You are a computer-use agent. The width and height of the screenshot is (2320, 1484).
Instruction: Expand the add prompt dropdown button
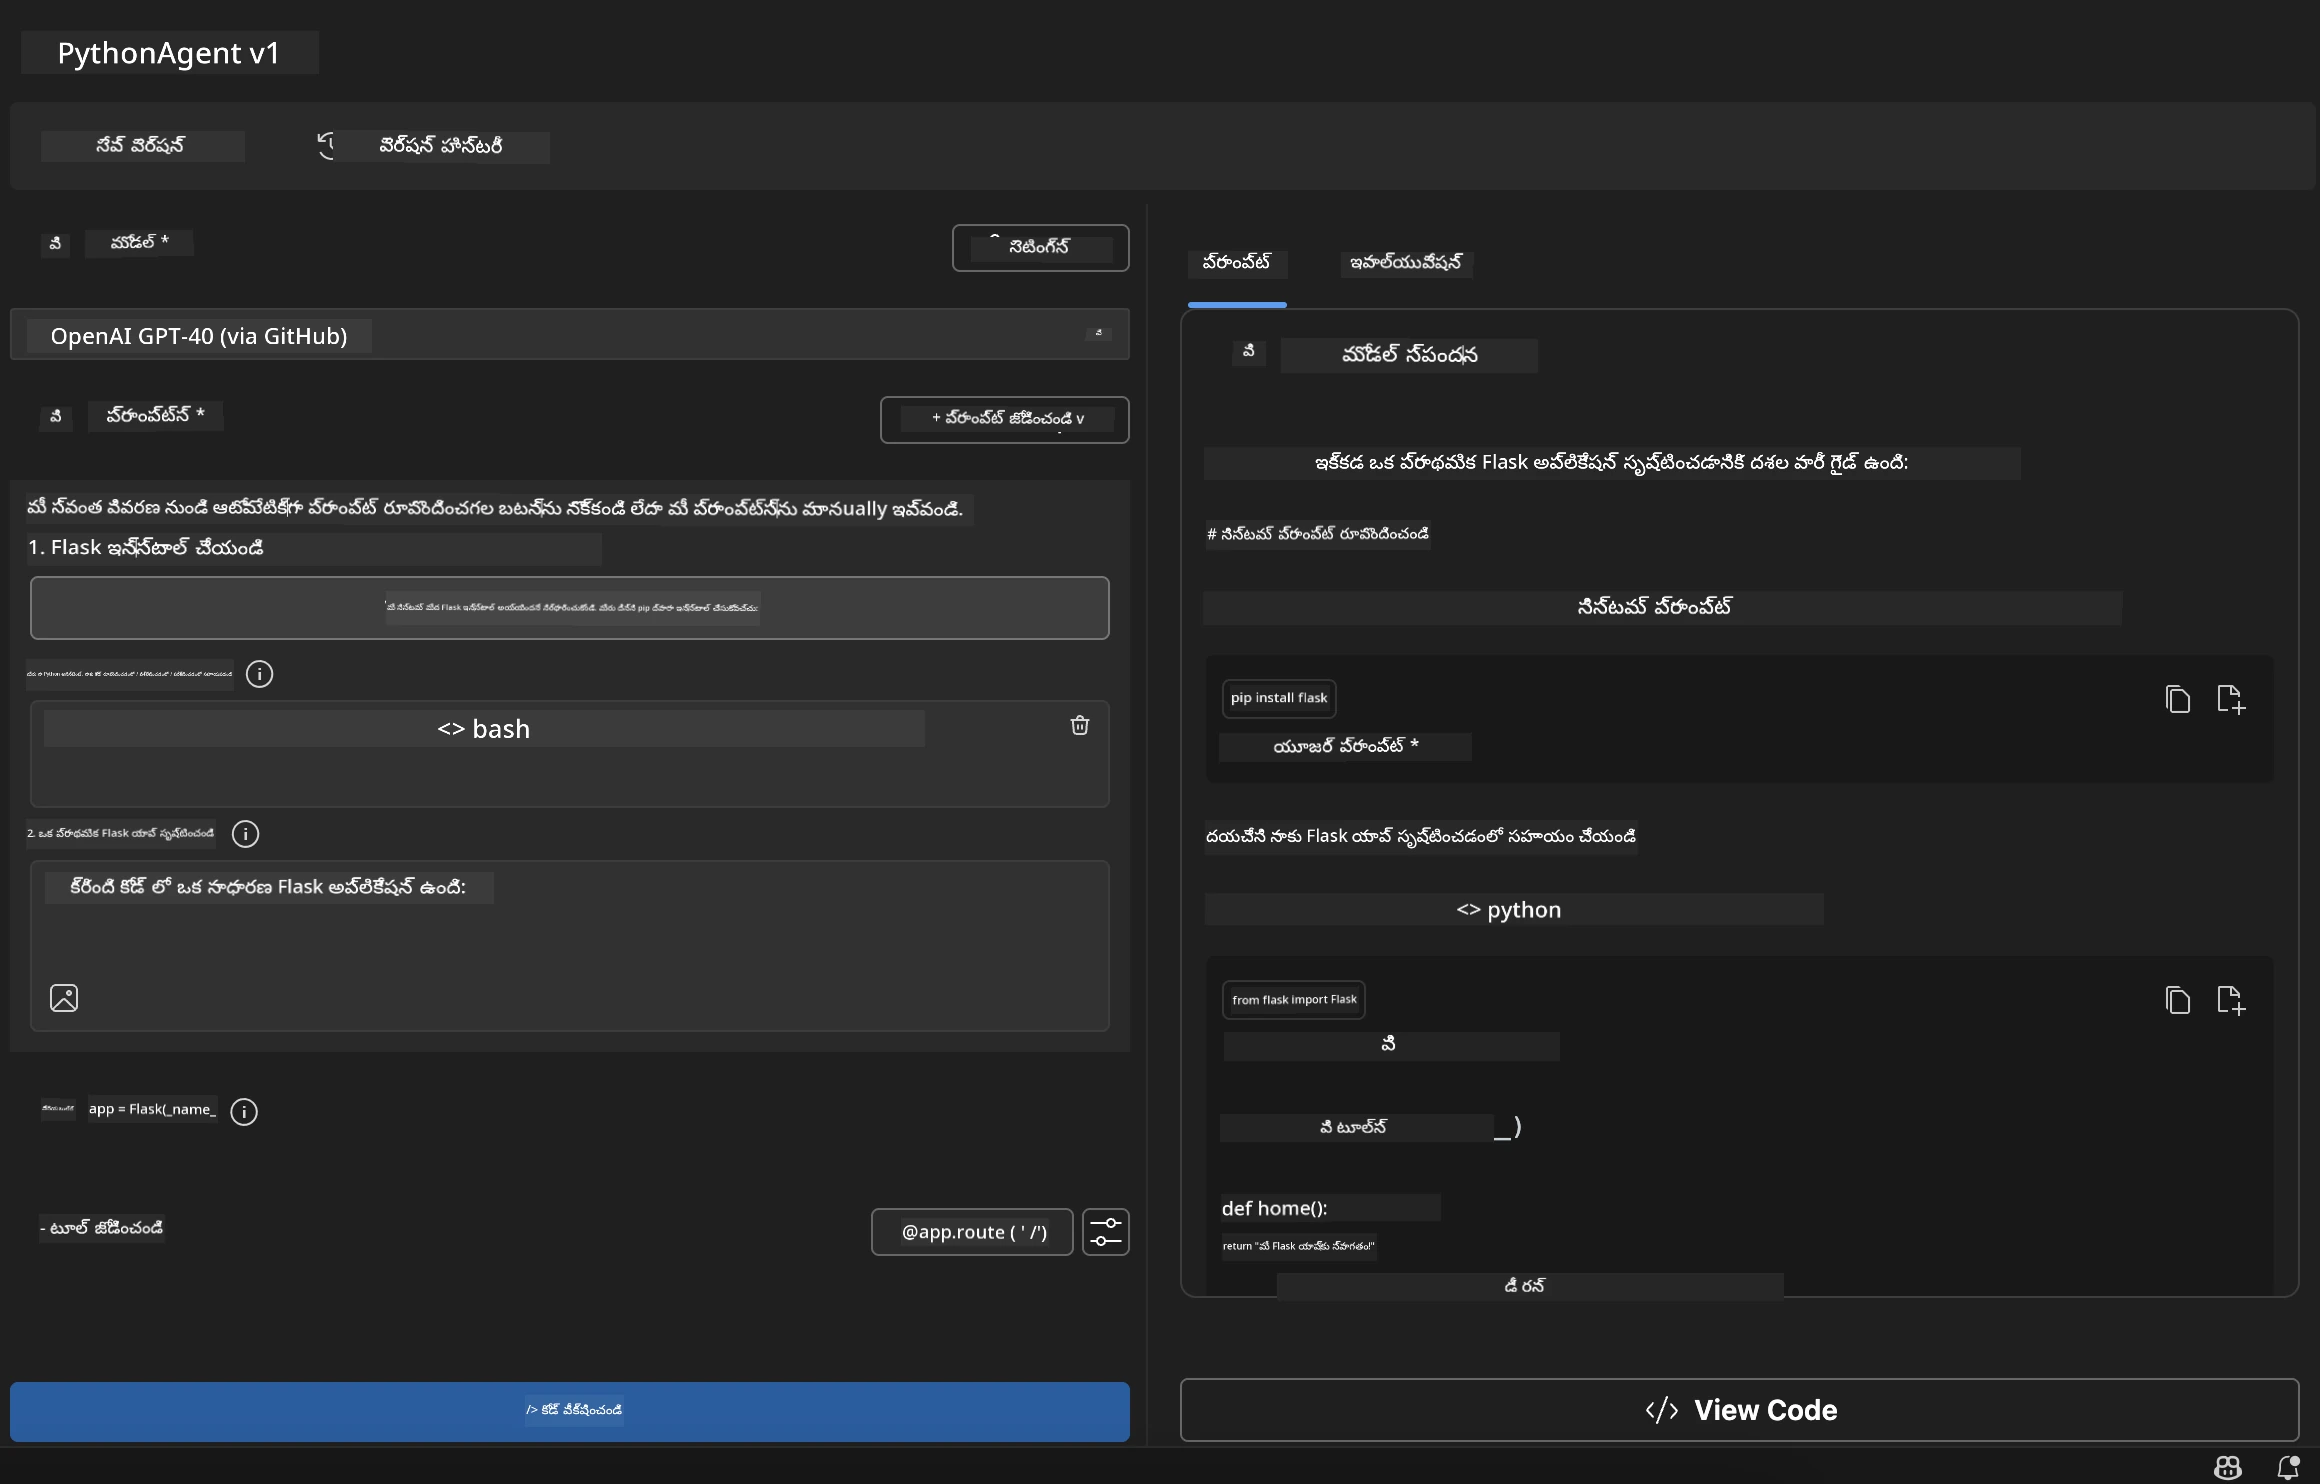[x=1005, y=419]
